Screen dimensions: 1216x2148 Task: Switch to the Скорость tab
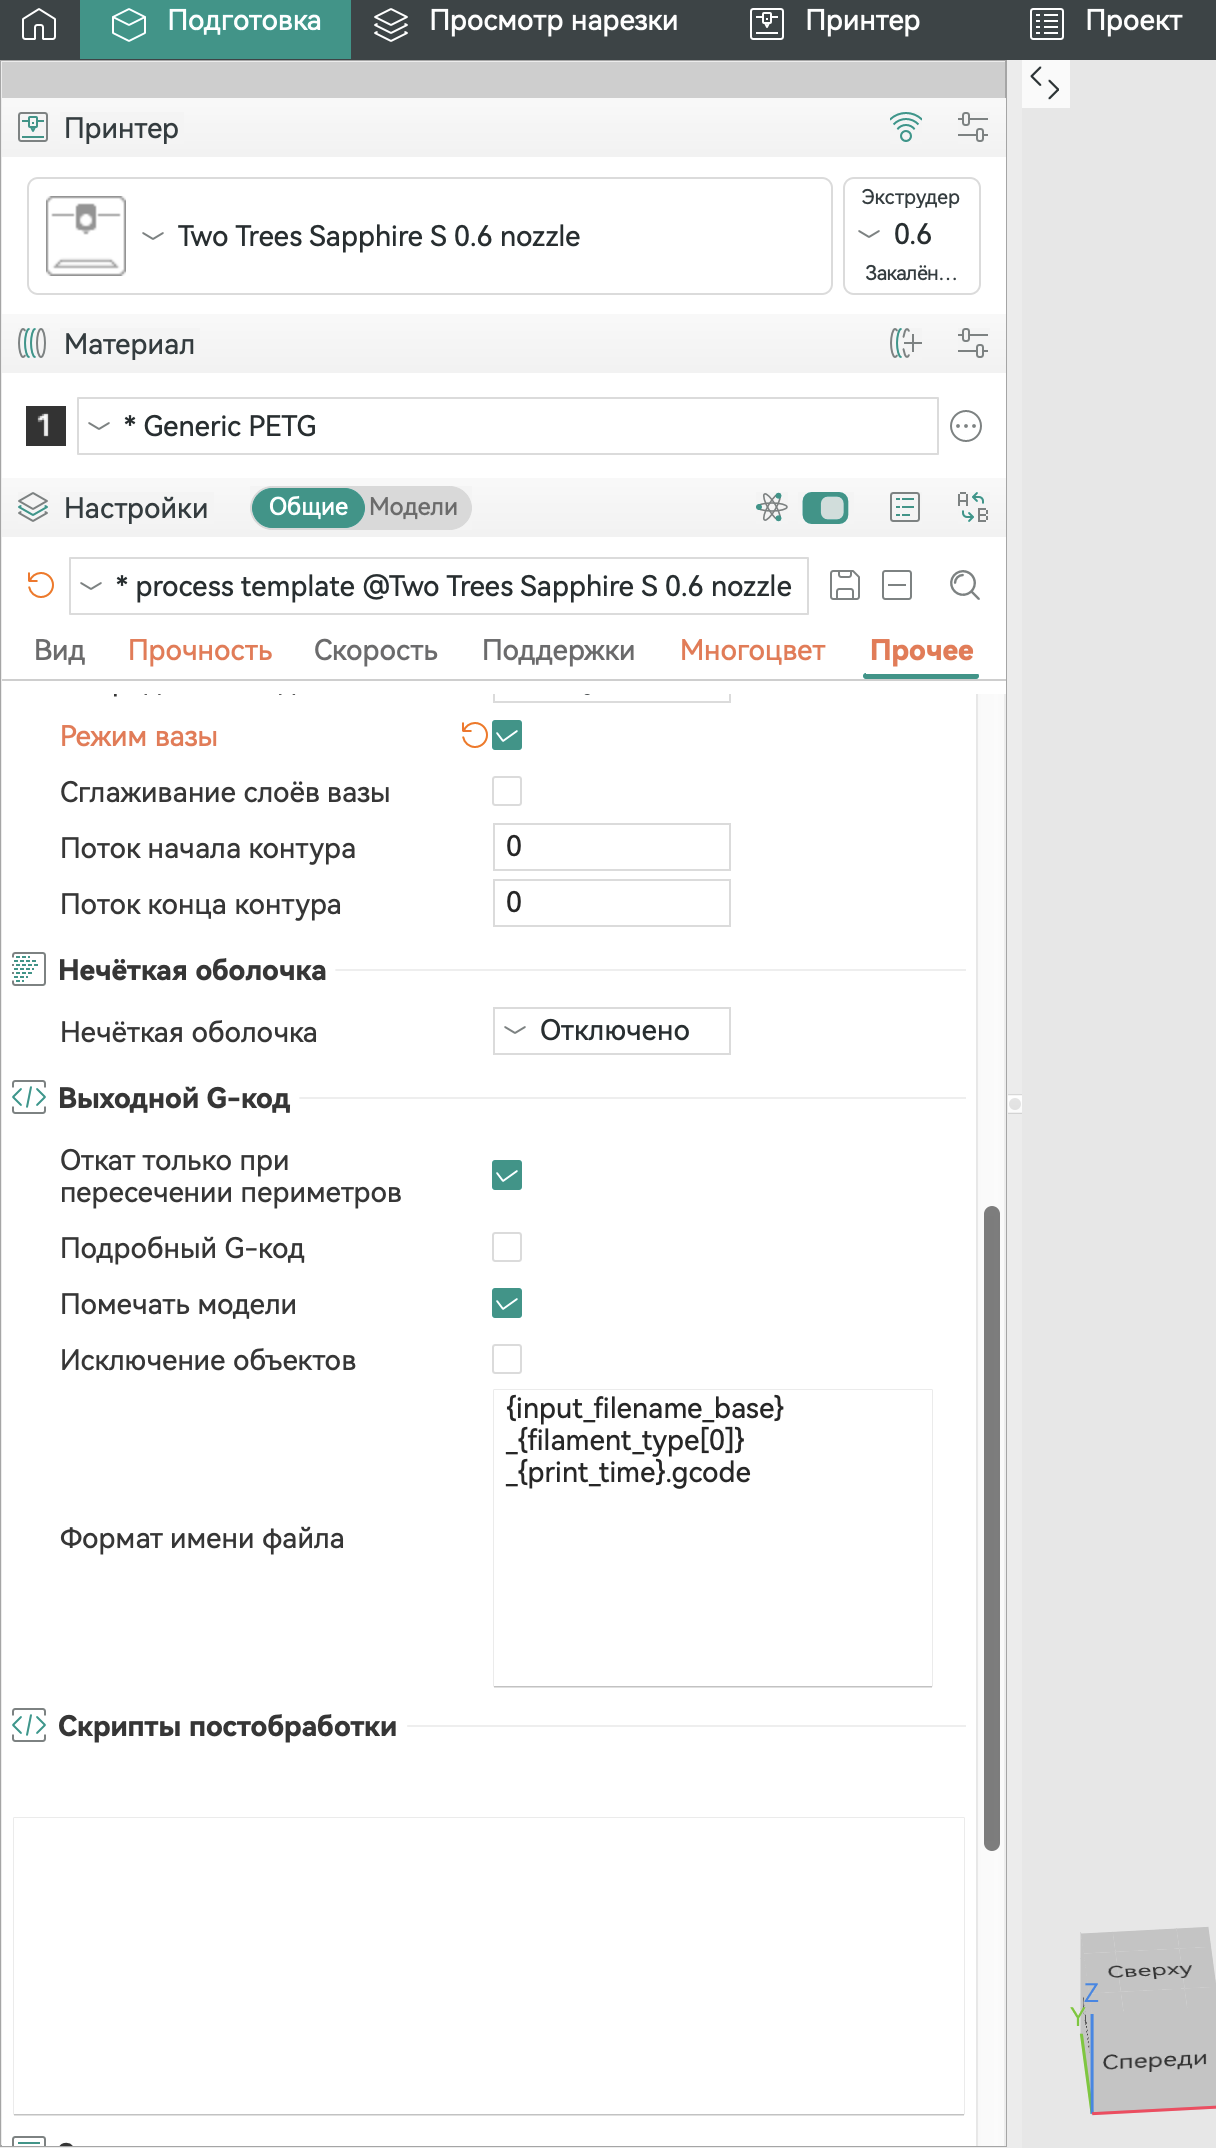[376, 651]
